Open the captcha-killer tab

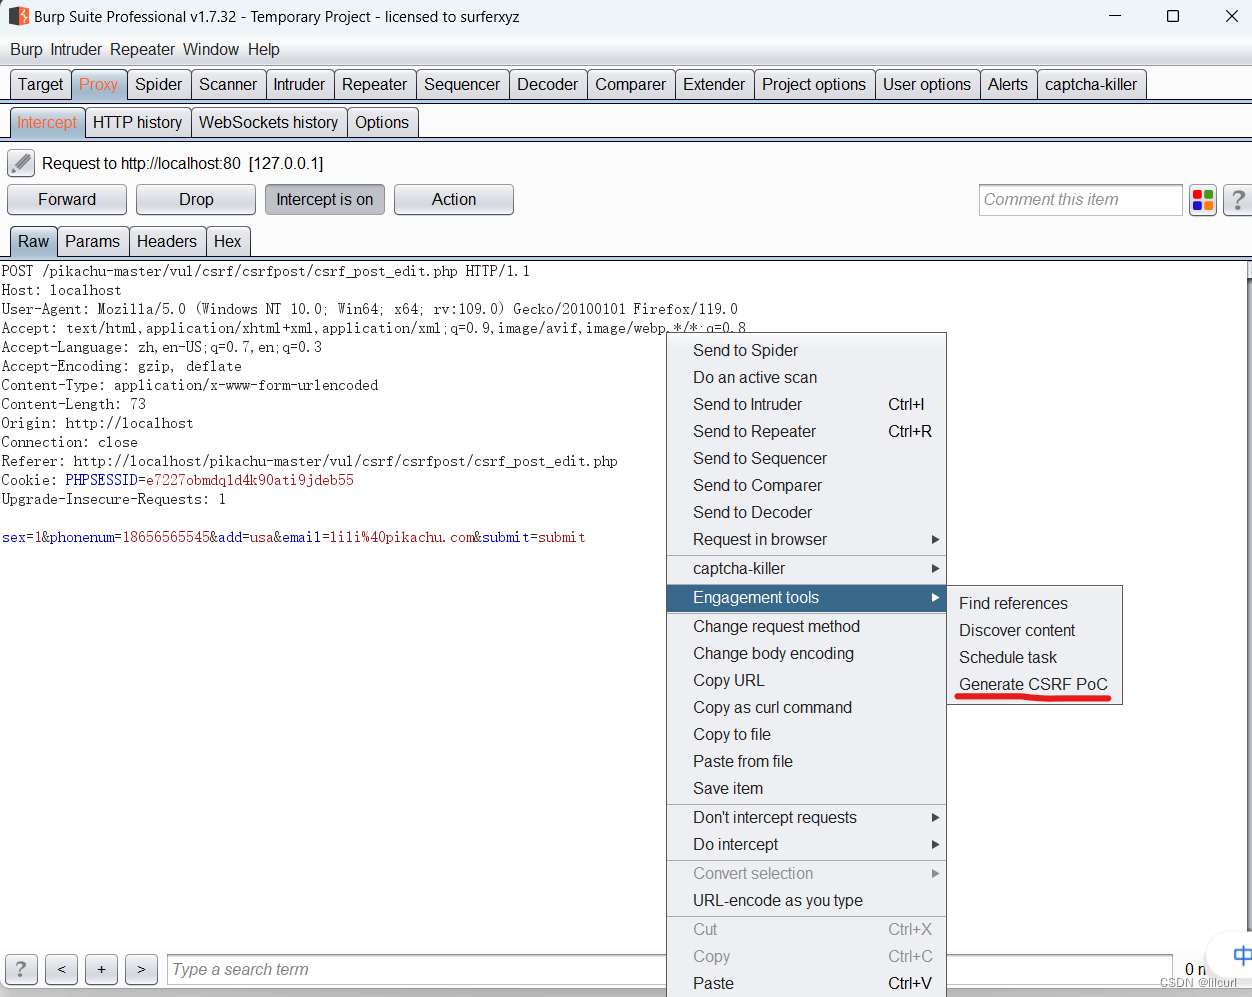[x=1091, y=84]
